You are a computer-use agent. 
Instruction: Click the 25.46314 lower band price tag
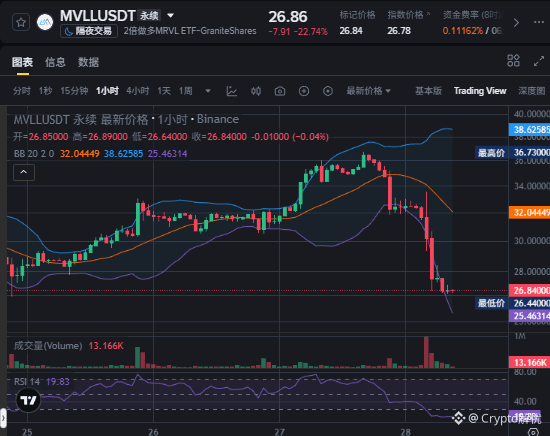529,316
